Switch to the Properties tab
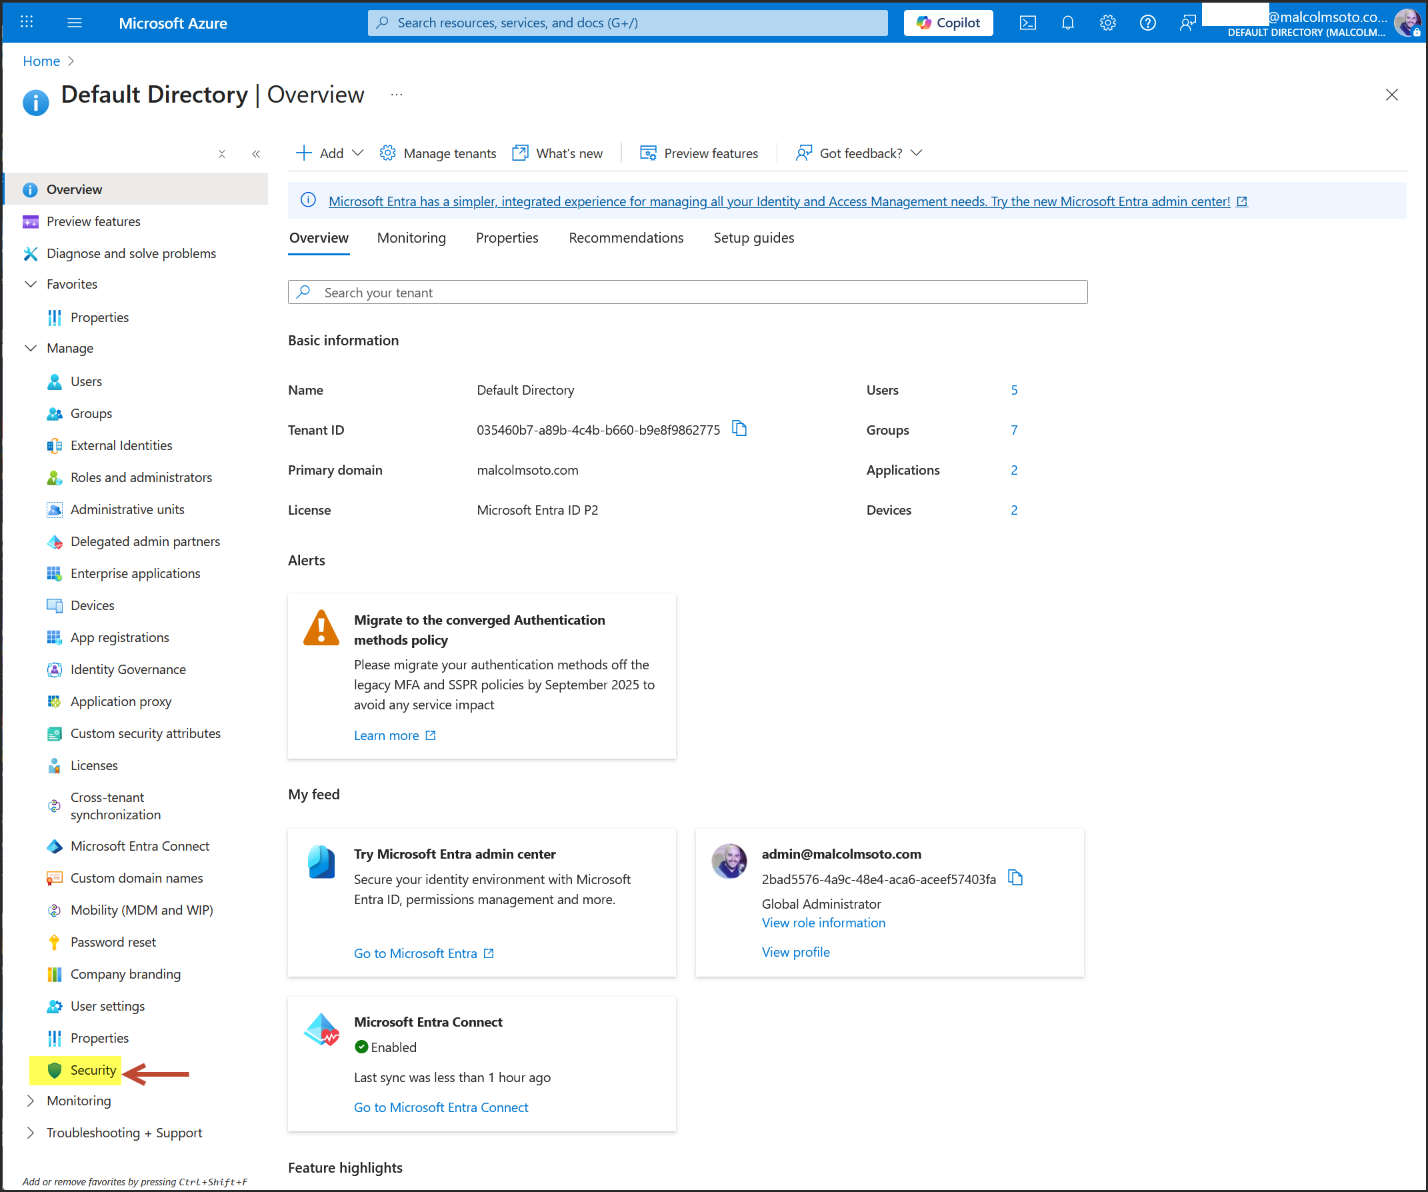The height and width of the screenshot is (1192, 1428). point(507,238)
